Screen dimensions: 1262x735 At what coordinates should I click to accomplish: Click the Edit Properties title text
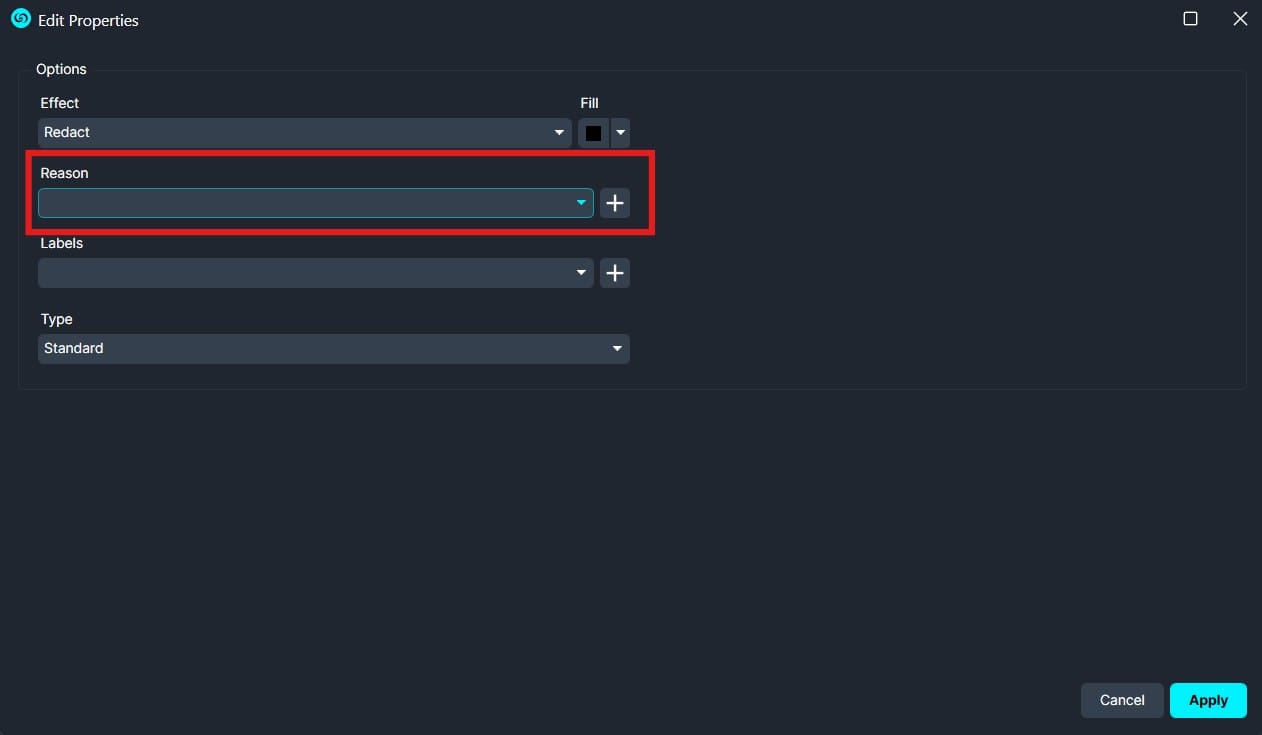pyautogui.click(x=88, y=20)
